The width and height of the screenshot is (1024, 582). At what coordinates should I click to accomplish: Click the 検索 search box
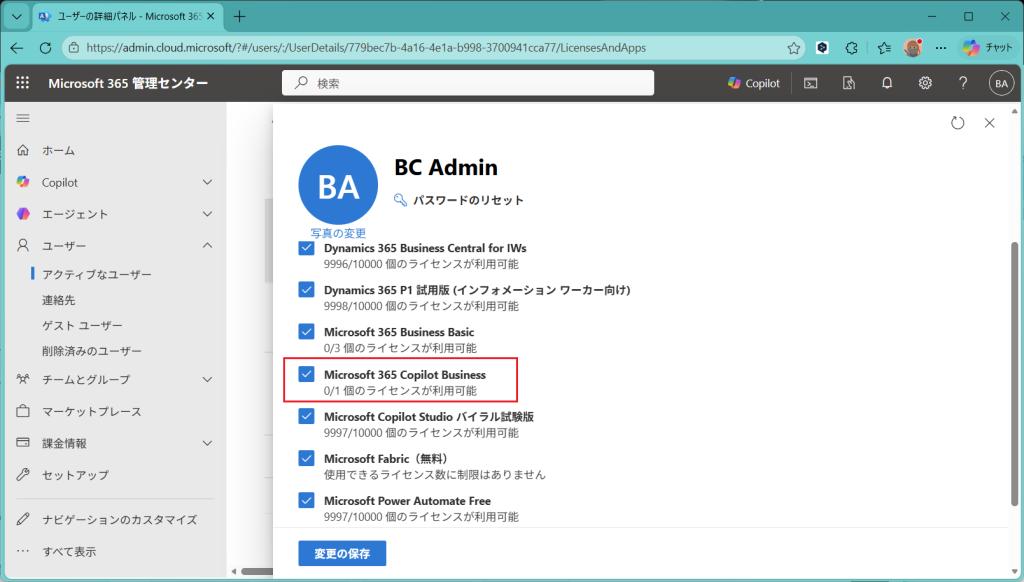click(x=468, y=84)
